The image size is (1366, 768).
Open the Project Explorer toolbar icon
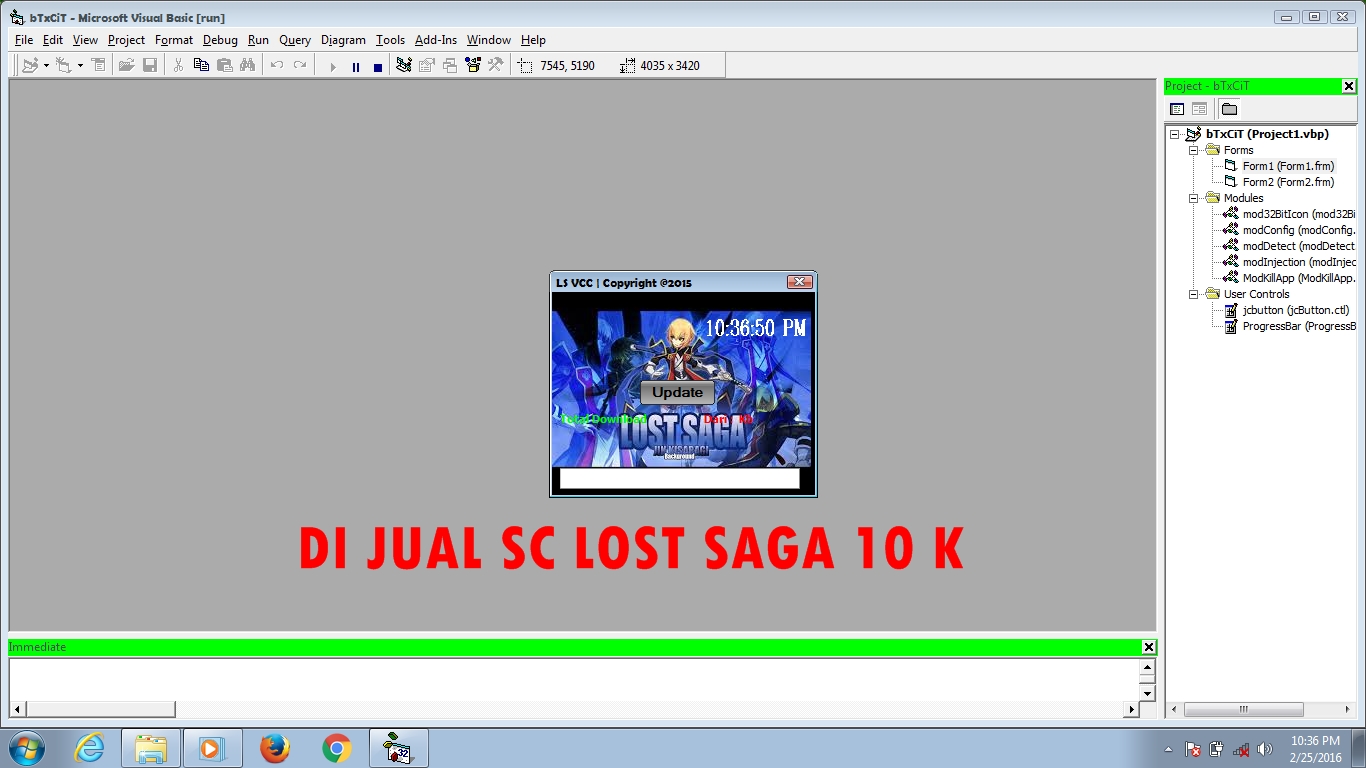(404, 66)
